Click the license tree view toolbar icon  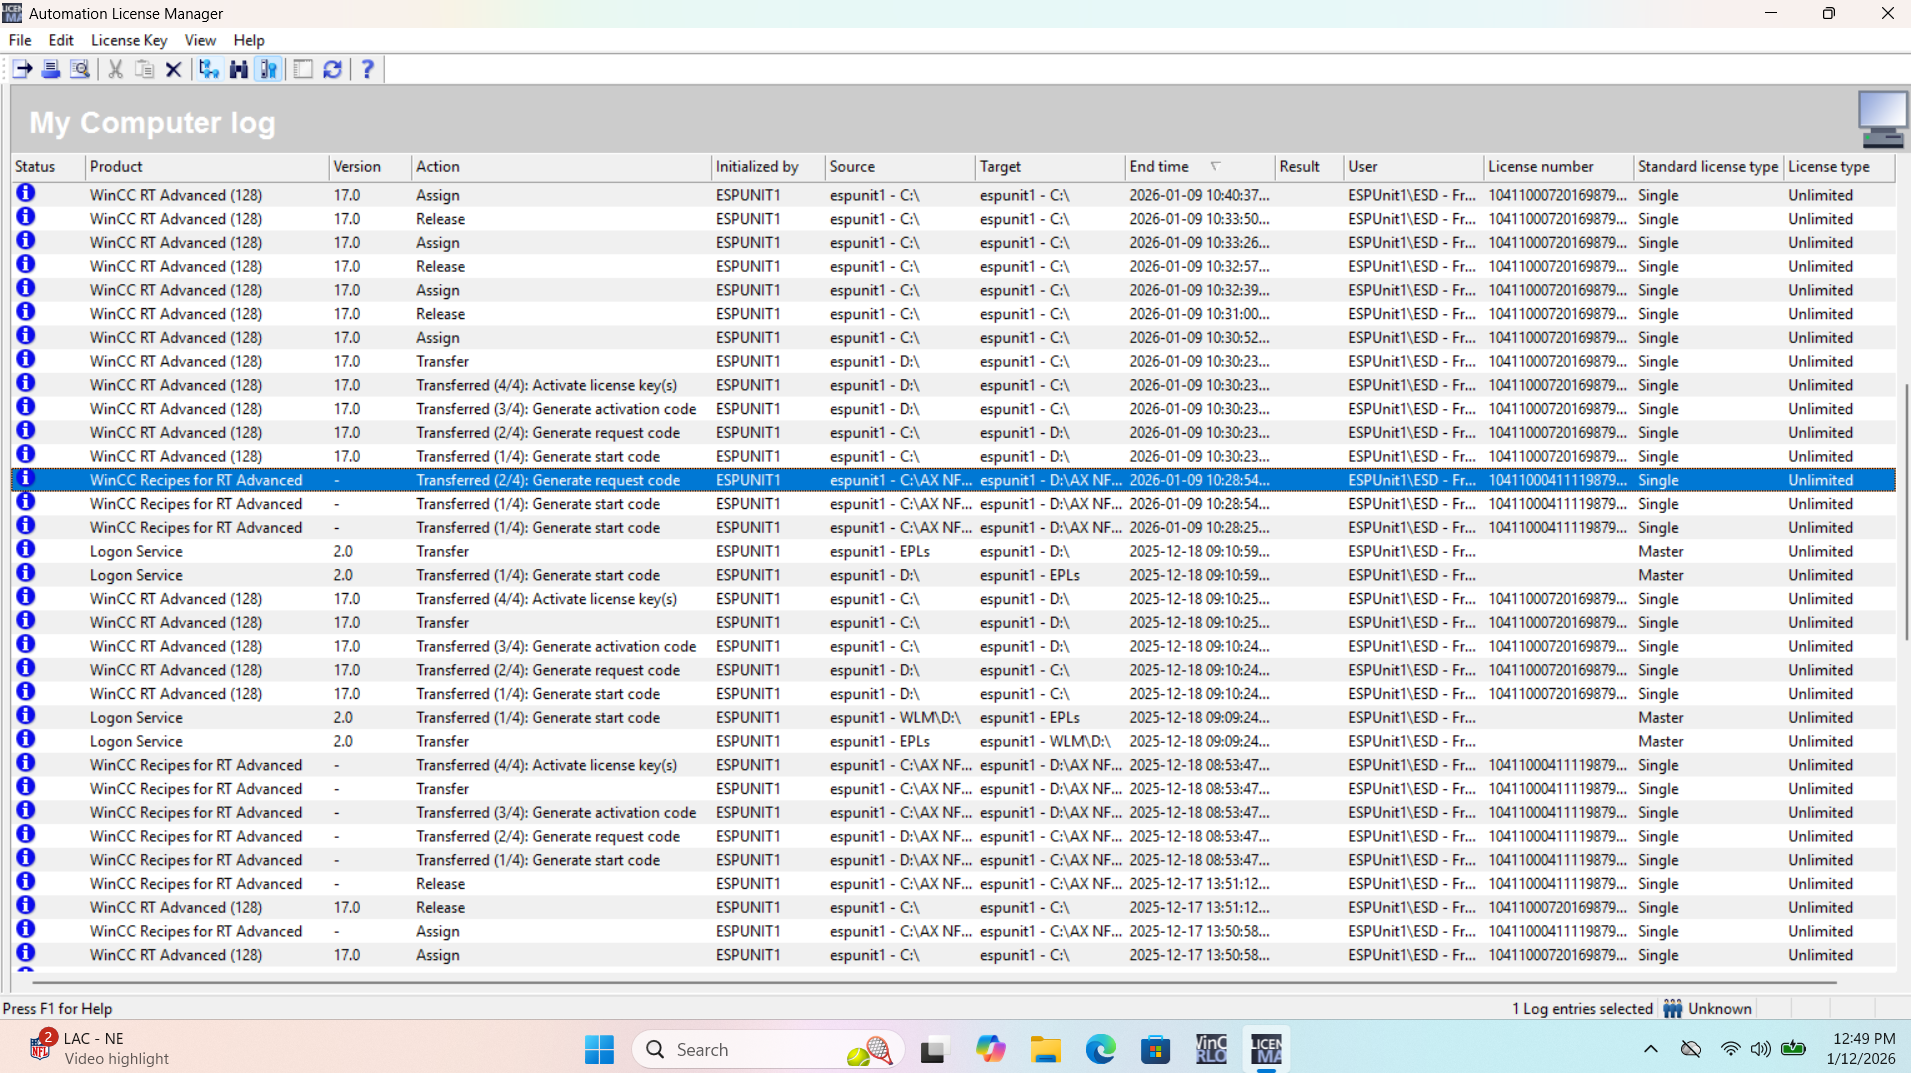pos(208,69)
